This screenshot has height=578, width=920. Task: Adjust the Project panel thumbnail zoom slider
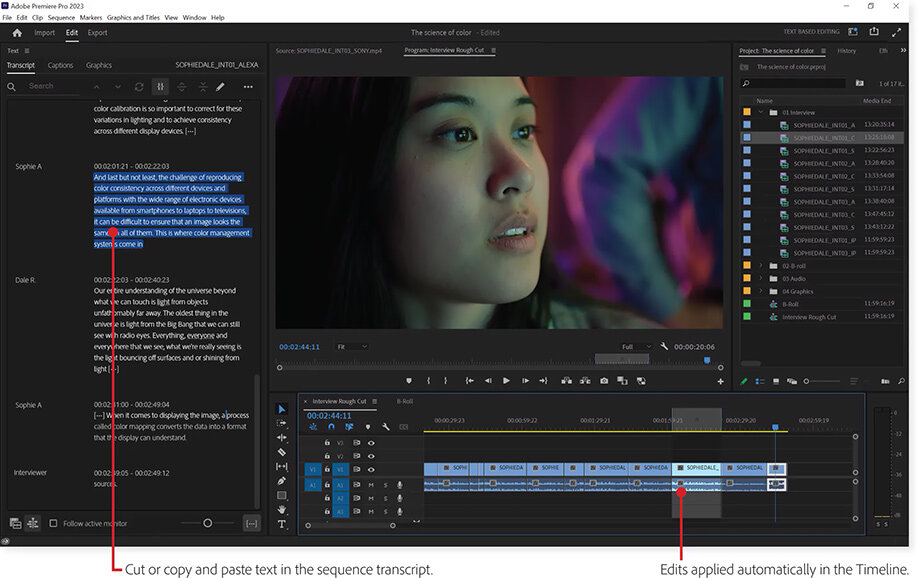coord(806,381)
